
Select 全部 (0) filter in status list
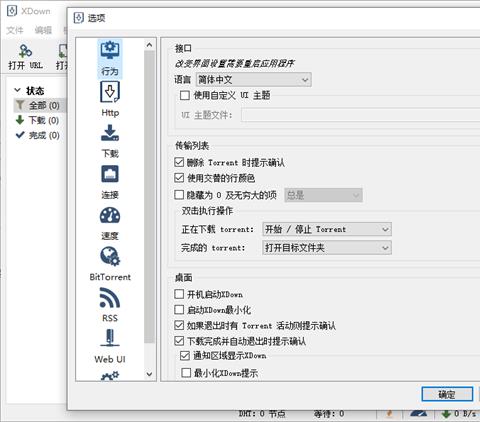point(40,106)
